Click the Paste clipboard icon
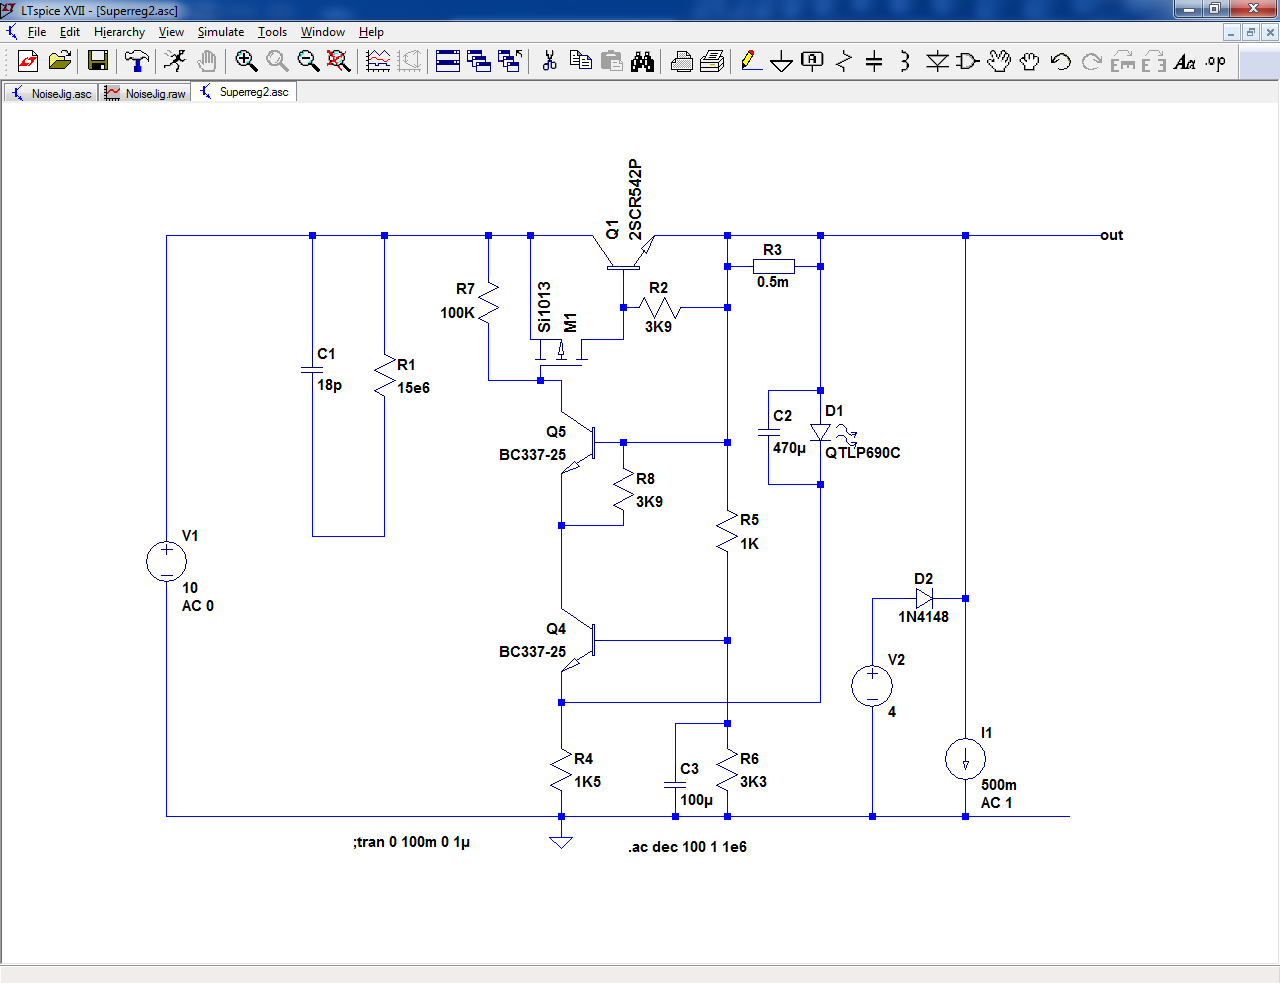1280x984 pixels. 612,62
